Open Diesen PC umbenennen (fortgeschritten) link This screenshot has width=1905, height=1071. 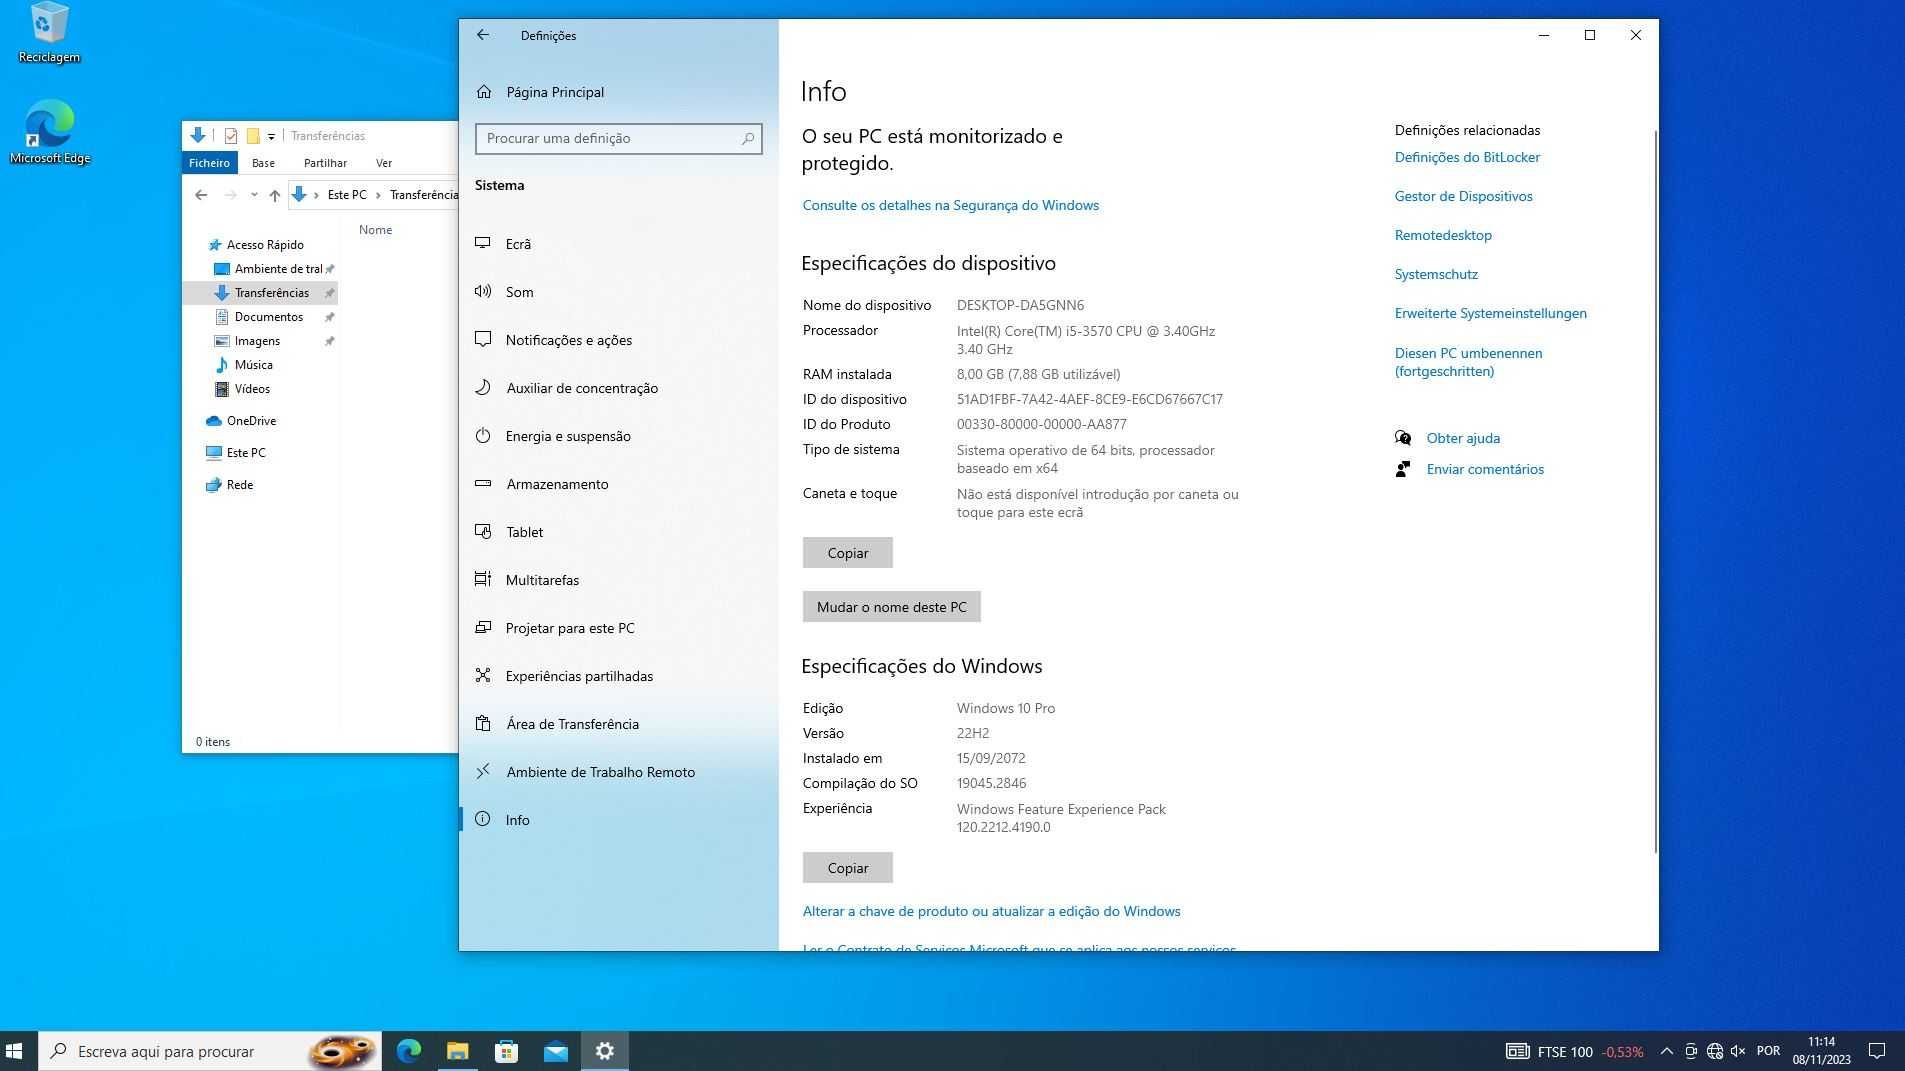coord(1468,362)
